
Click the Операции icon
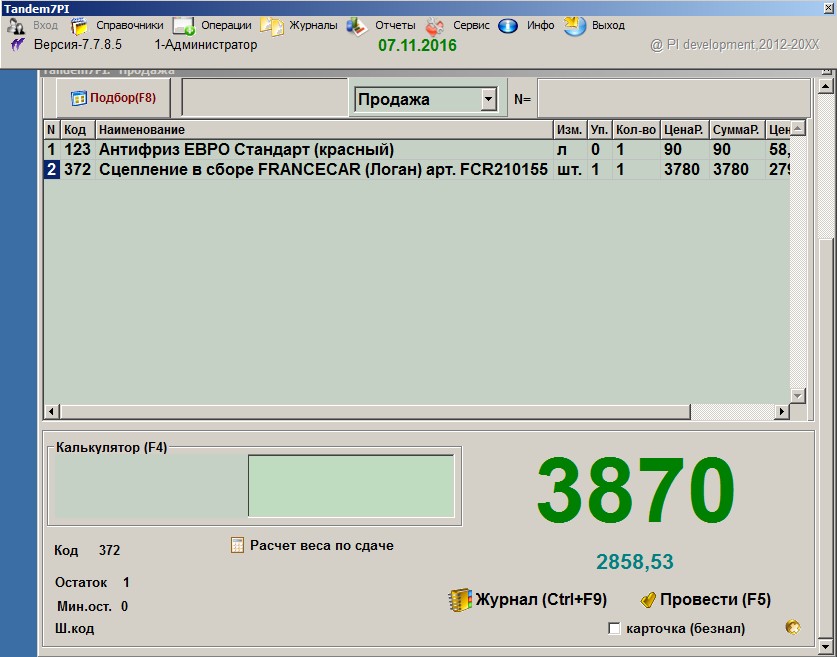pos(184,26)
